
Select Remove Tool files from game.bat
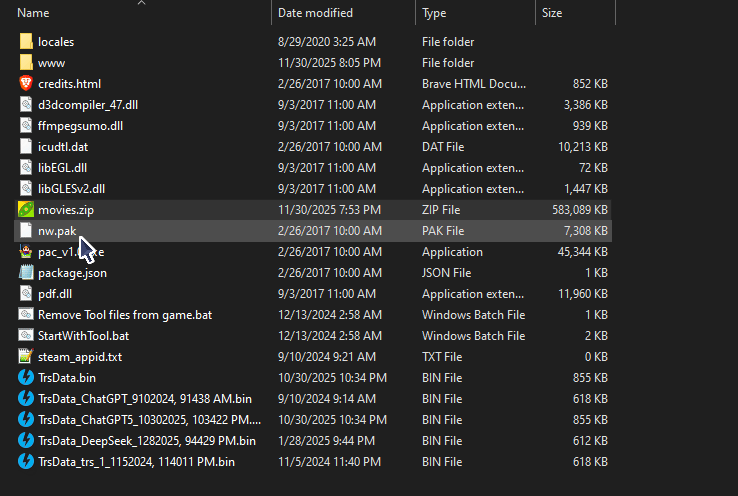tap(124, 315)
